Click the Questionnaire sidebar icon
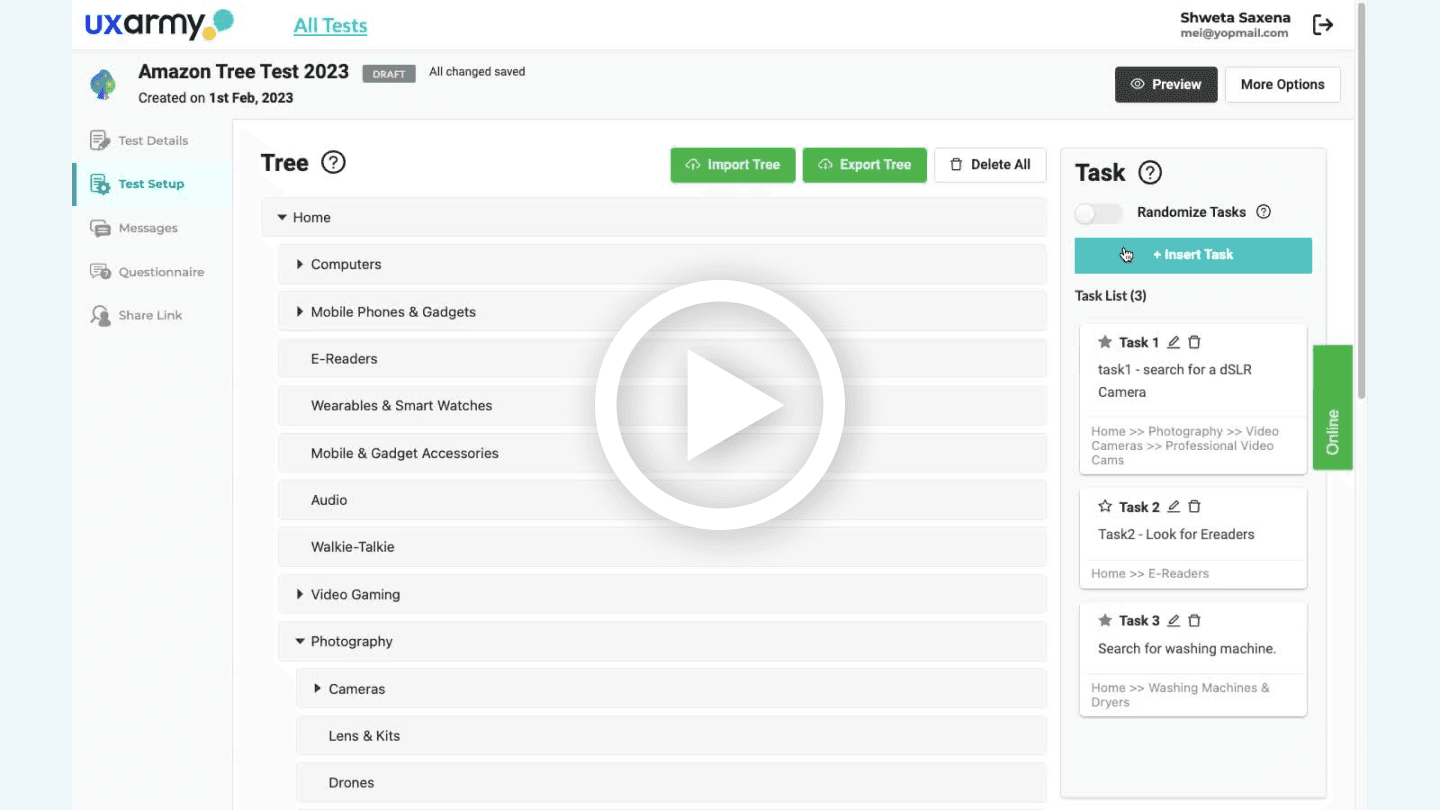This screenshot has height=810, width=1440. 100,271
